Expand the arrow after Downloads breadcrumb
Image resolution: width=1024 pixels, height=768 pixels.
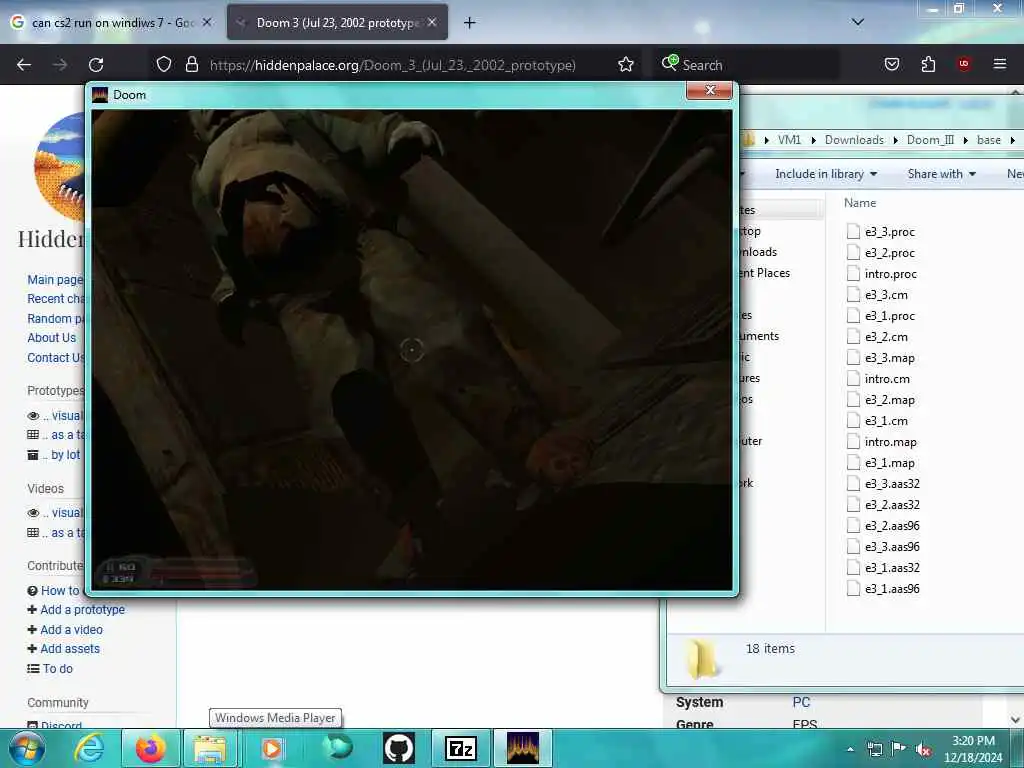(895, 140)
